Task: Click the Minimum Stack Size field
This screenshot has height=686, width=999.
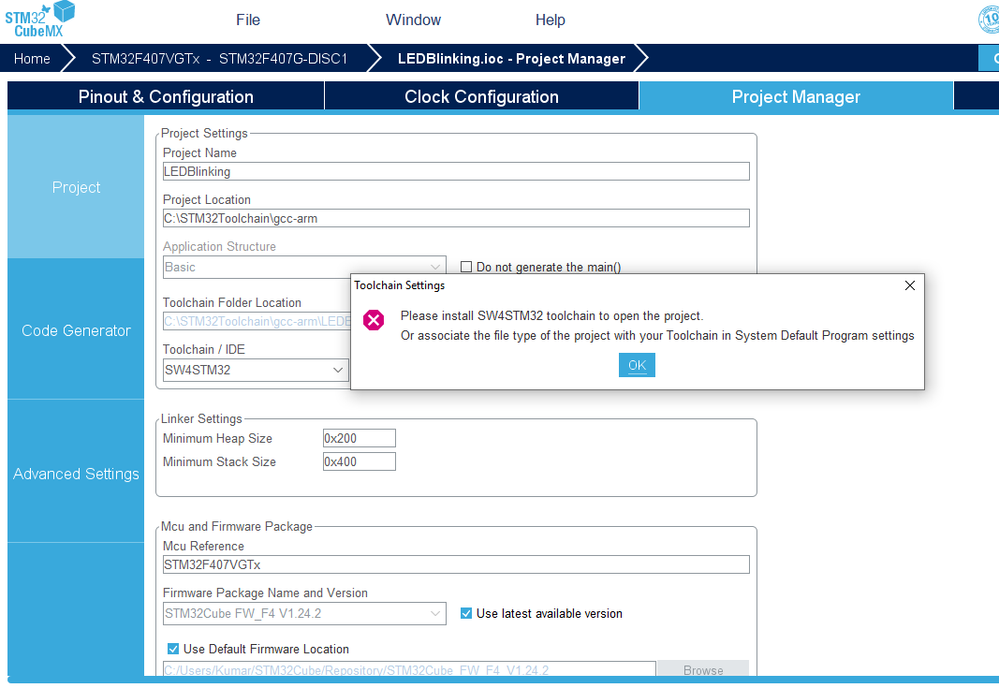Action: tap(359, 462)
